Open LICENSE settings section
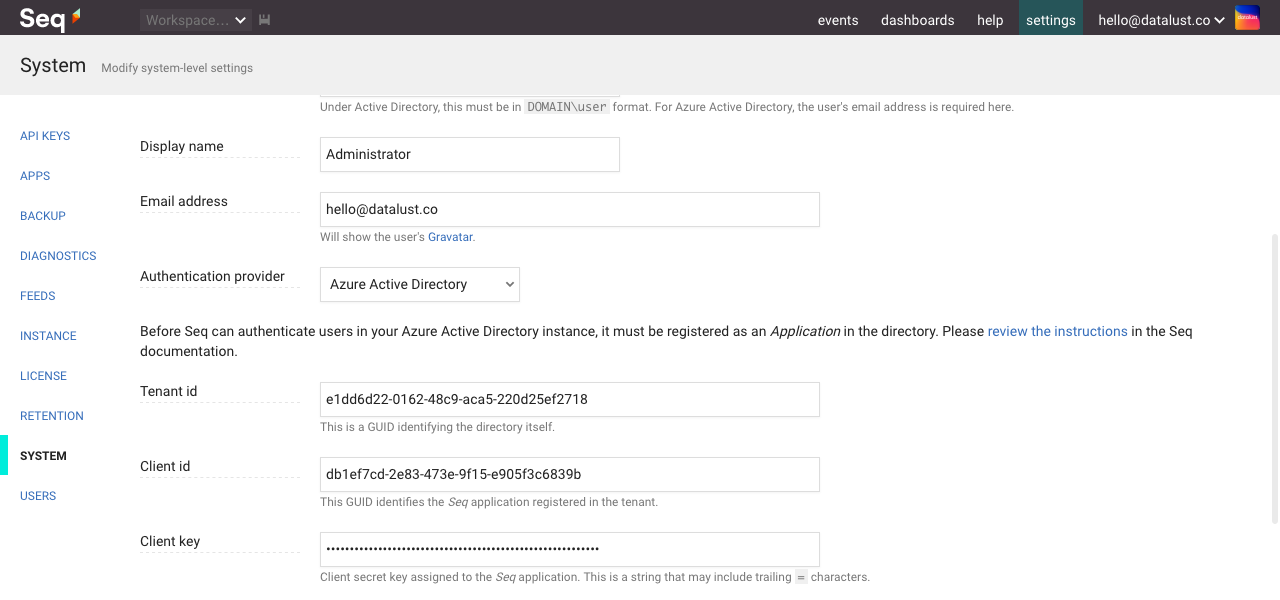The image size is (1280, 600). [43, 376]
